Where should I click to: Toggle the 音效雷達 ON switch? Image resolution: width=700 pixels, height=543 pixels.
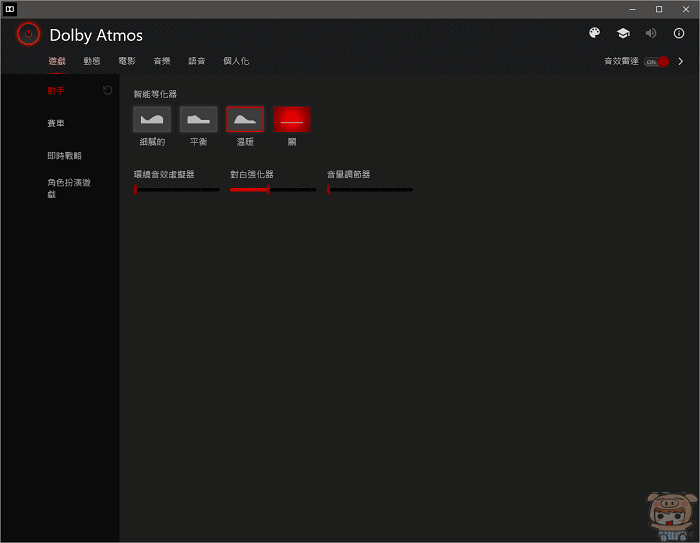click(656, 62)
